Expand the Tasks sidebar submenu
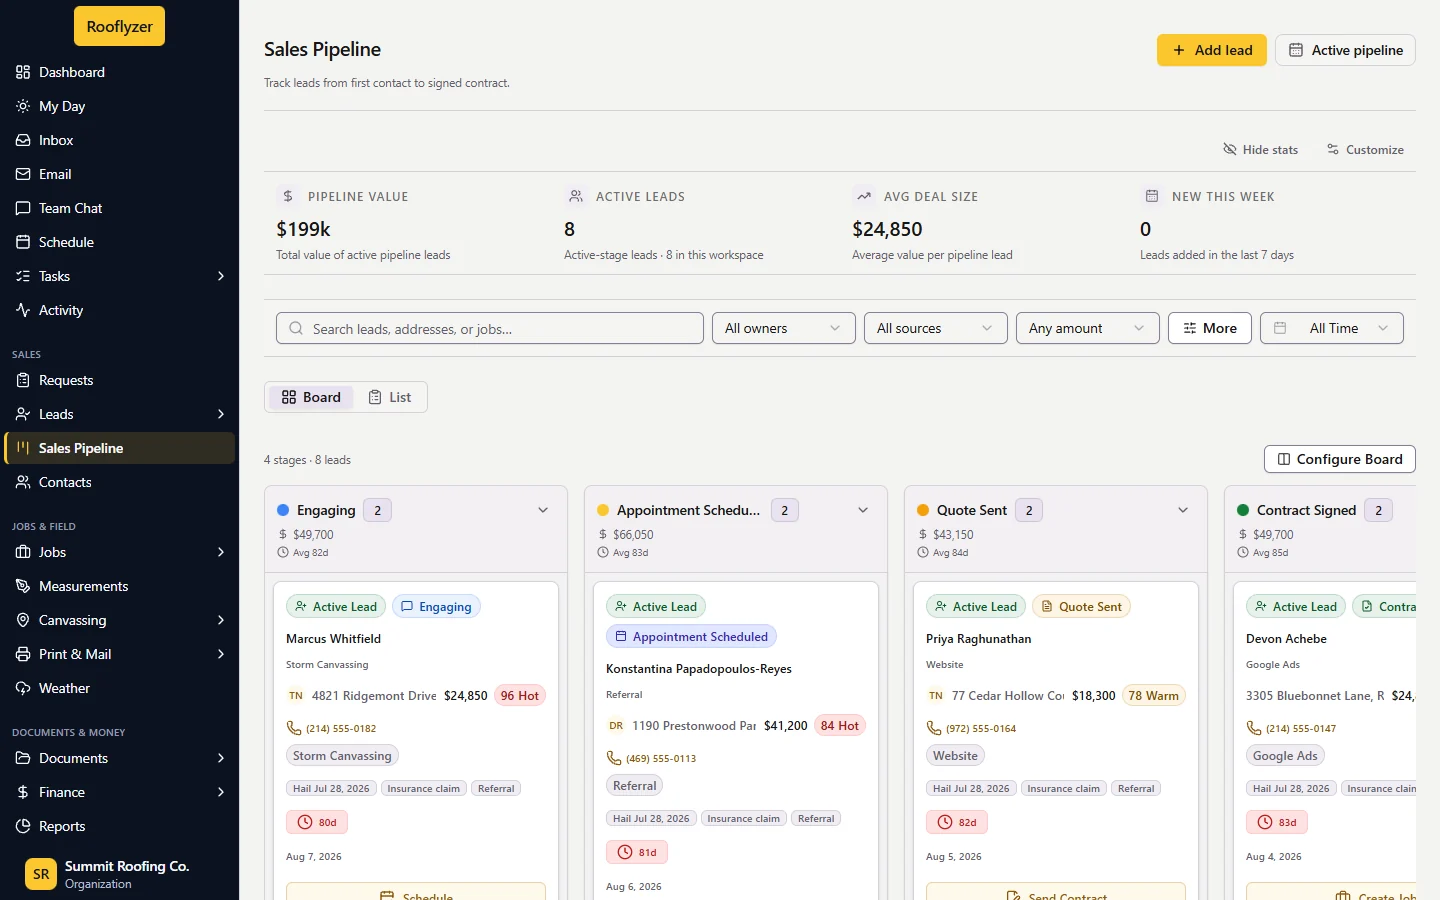 click(221, 276)
